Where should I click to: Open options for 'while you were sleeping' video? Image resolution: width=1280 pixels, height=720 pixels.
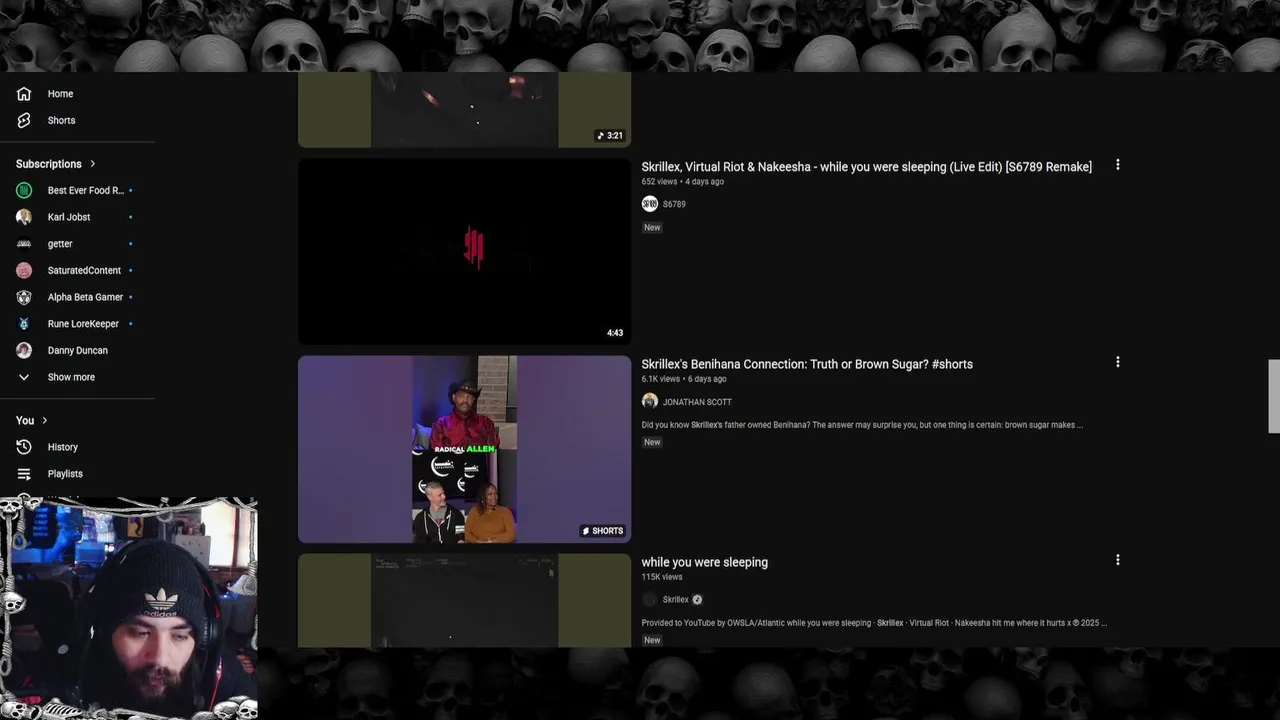coord(1118,560)
